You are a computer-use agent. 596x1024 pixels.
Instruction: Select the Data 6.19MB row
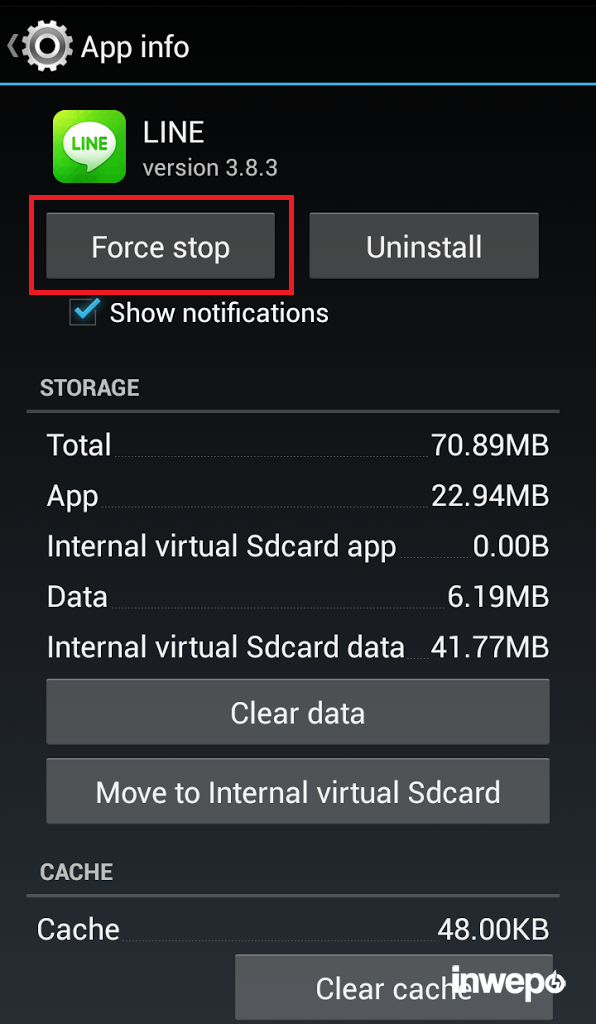point(298,596)
